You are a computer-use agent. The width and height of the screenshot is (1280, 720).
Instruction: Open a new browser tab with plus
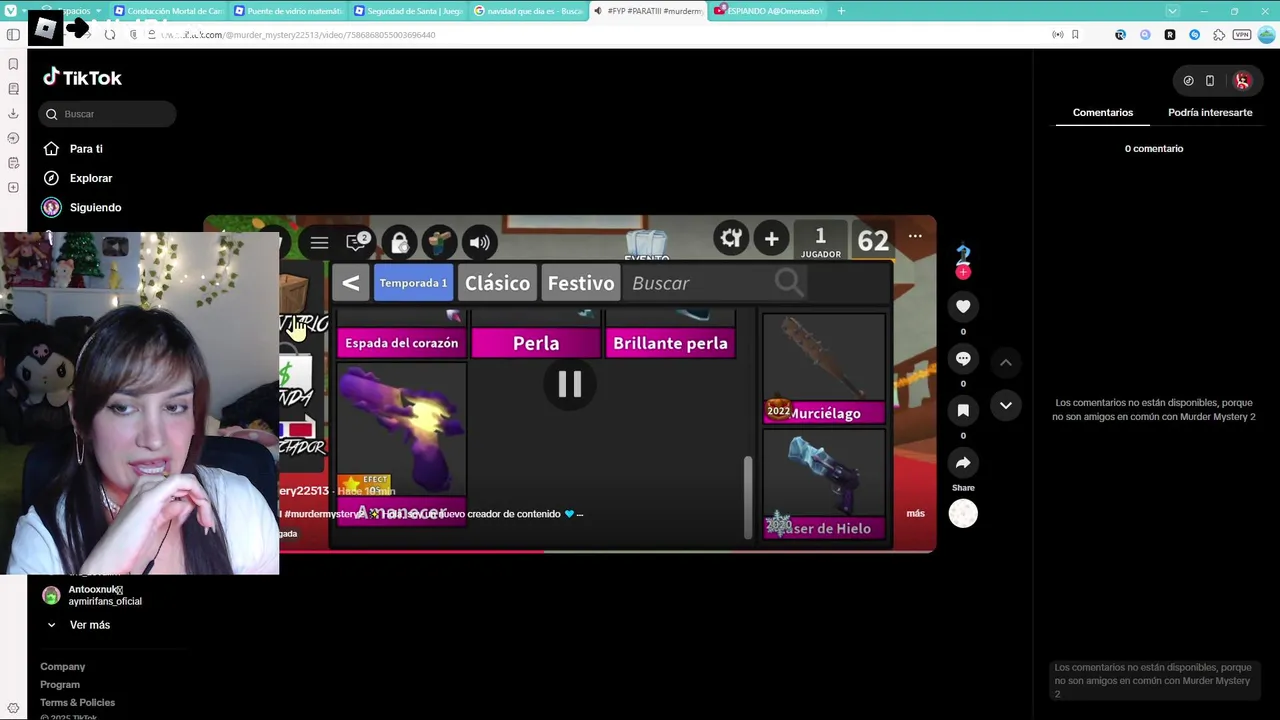841,11
